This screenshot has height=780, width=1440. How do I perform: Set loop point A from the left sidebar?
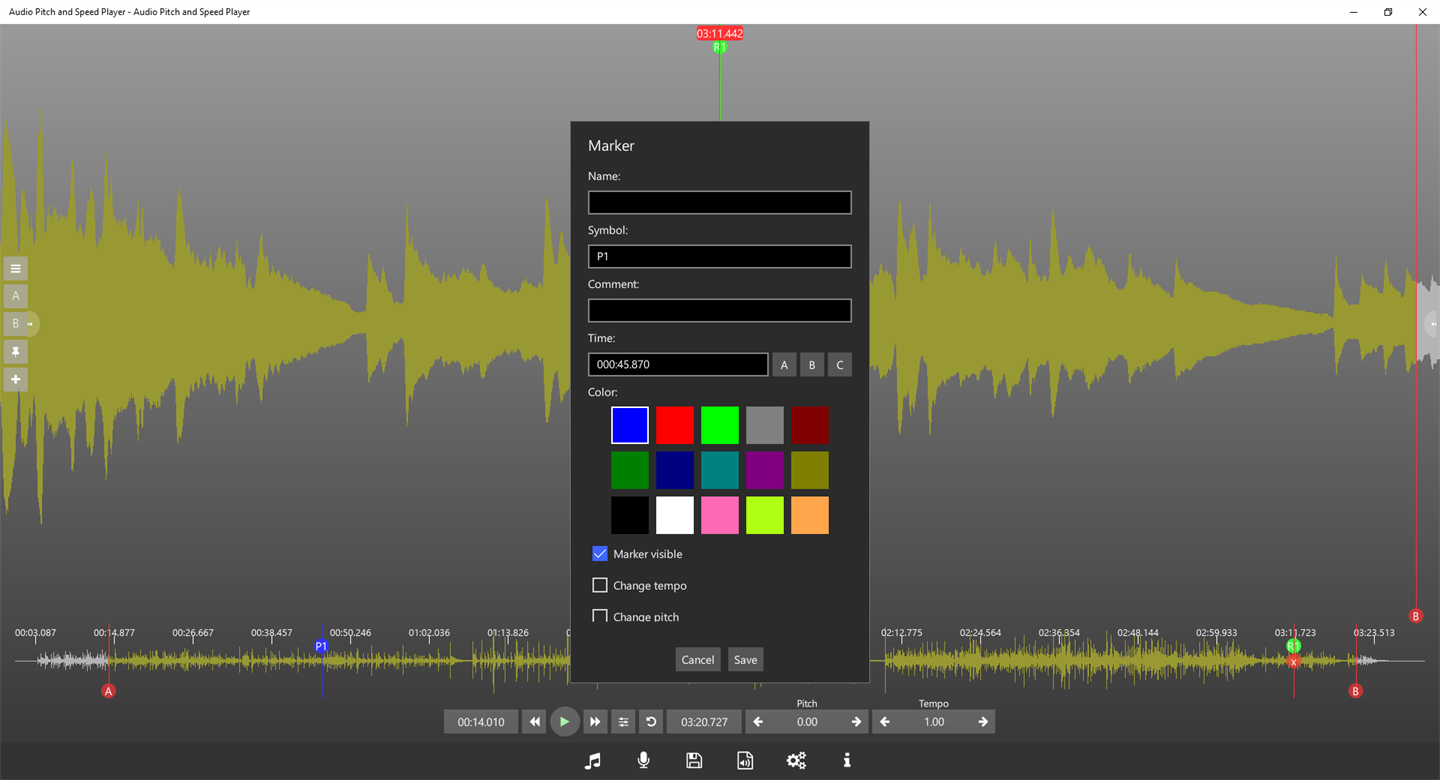tap(15, 296)
